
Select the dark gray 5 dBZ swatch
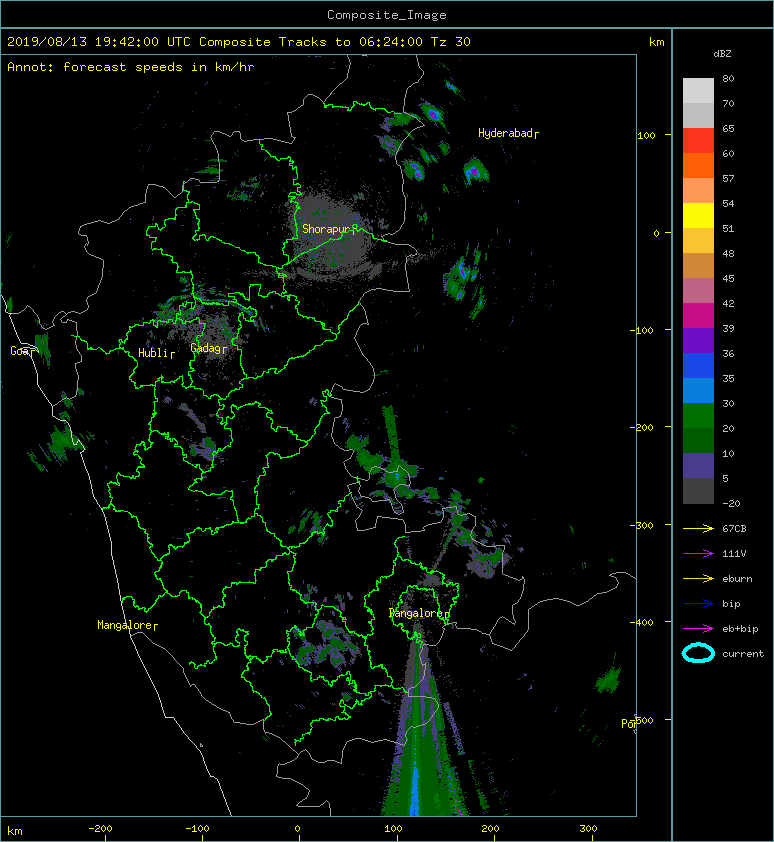click(698, 490)
